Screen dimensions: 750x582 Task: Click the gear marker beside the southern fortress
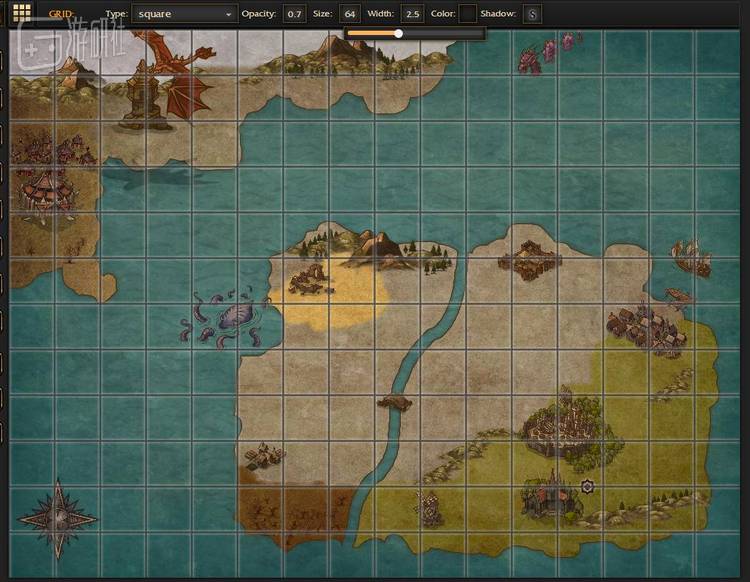pos(588,486)
